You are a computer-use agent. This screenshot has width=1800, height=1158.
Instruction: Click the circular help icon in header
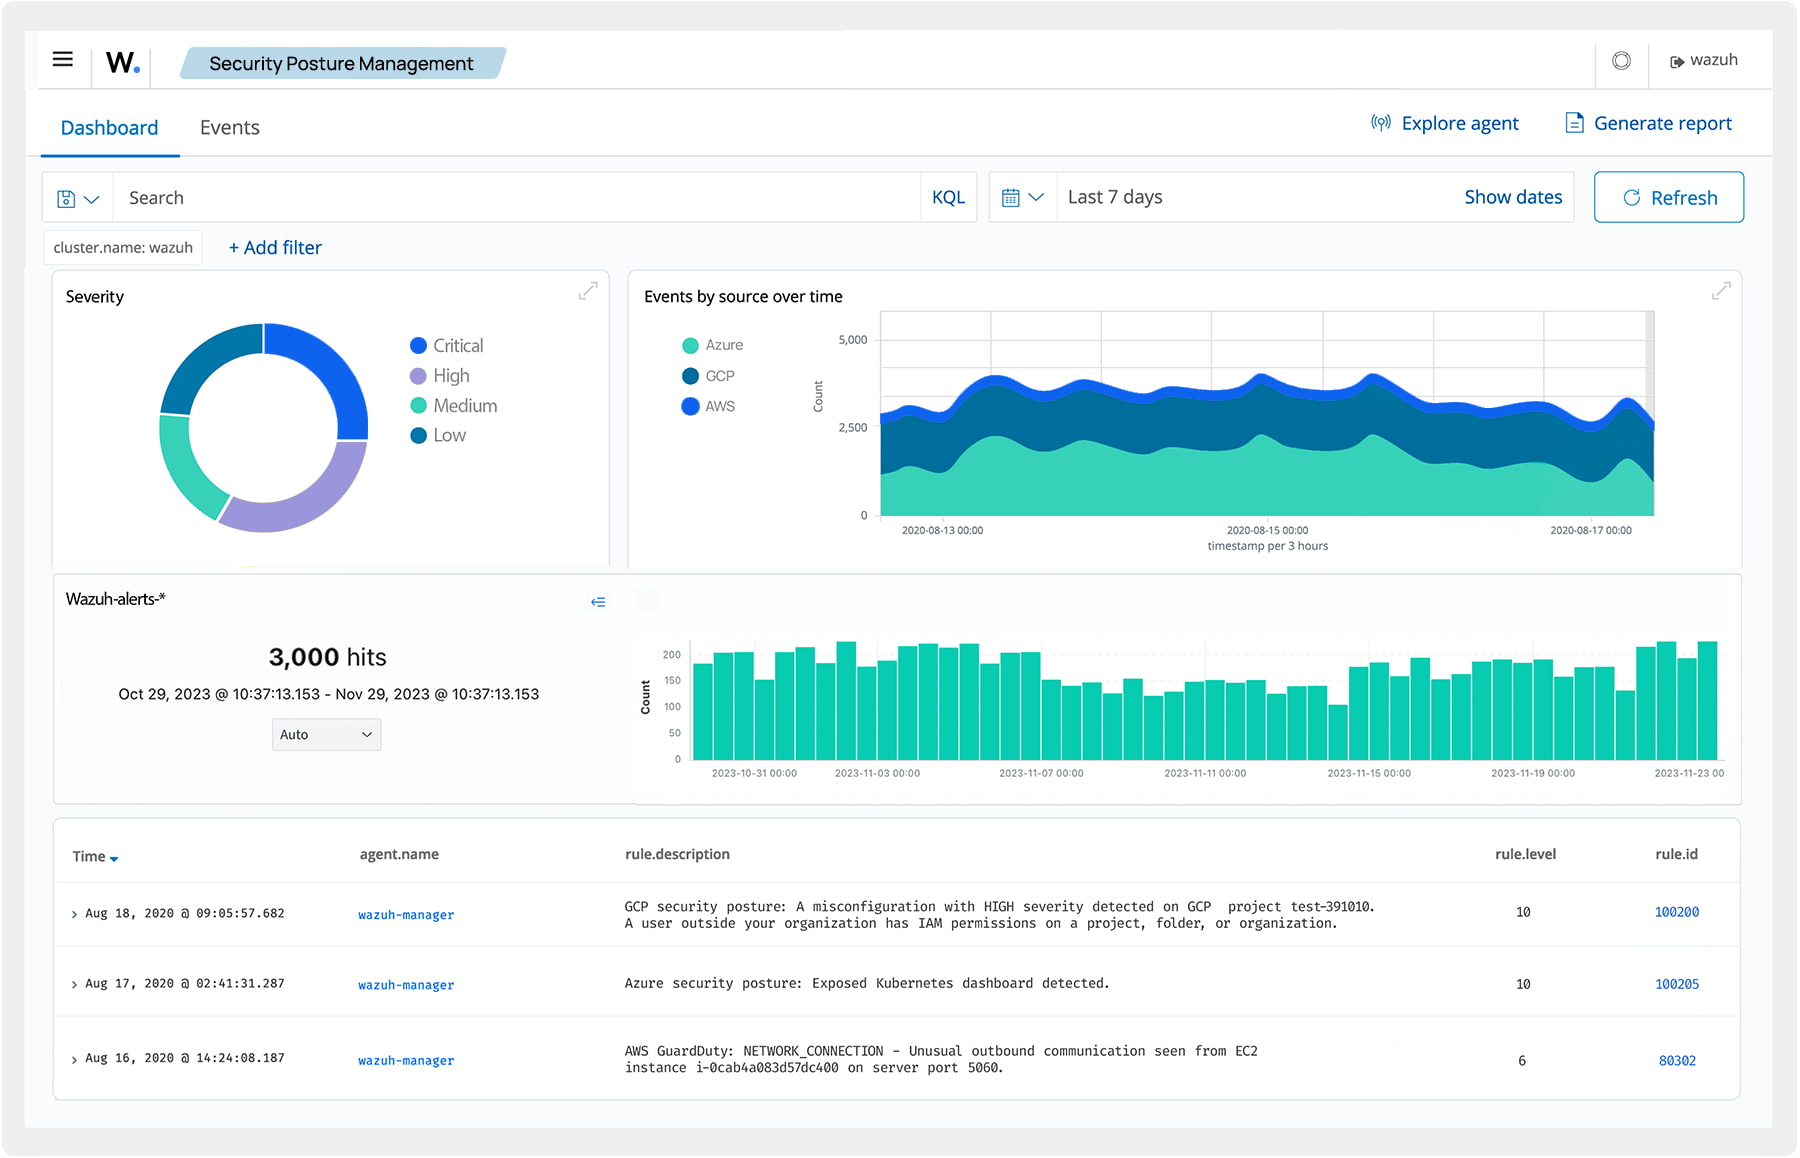coord(1621,61)
